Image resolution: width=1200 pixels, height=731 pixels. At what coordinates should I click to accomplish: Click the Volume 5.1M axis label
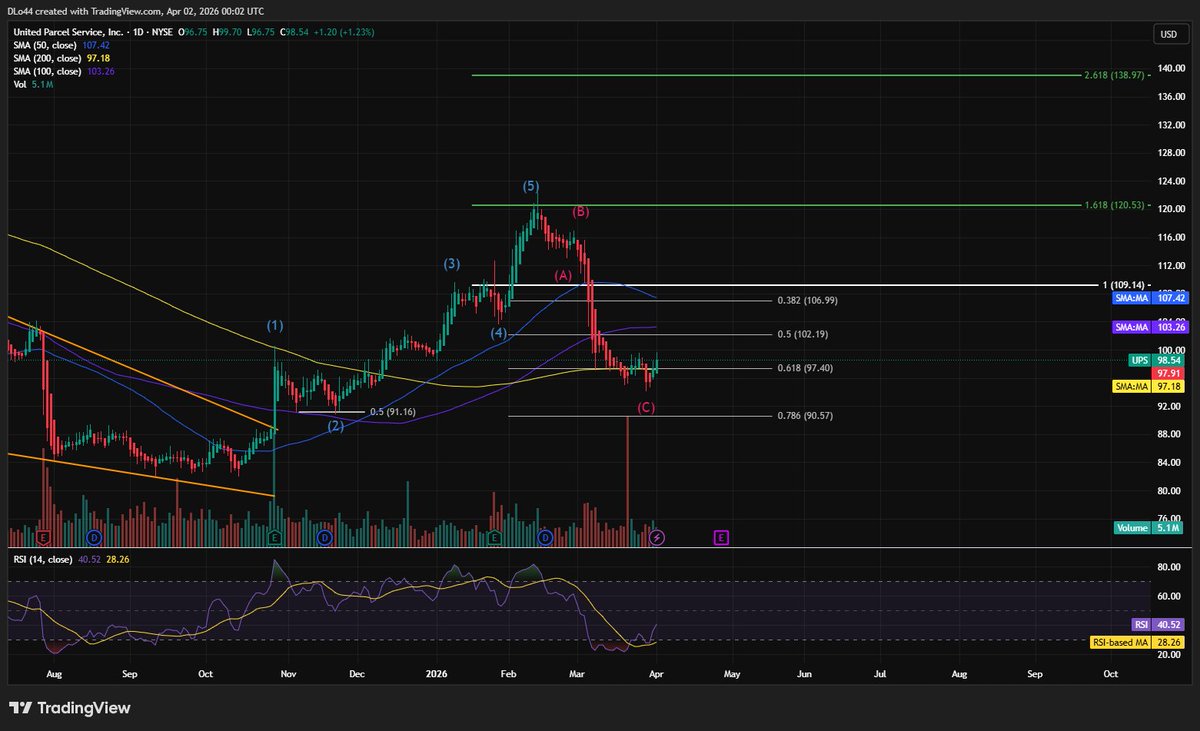click(x=1148, y=527)
